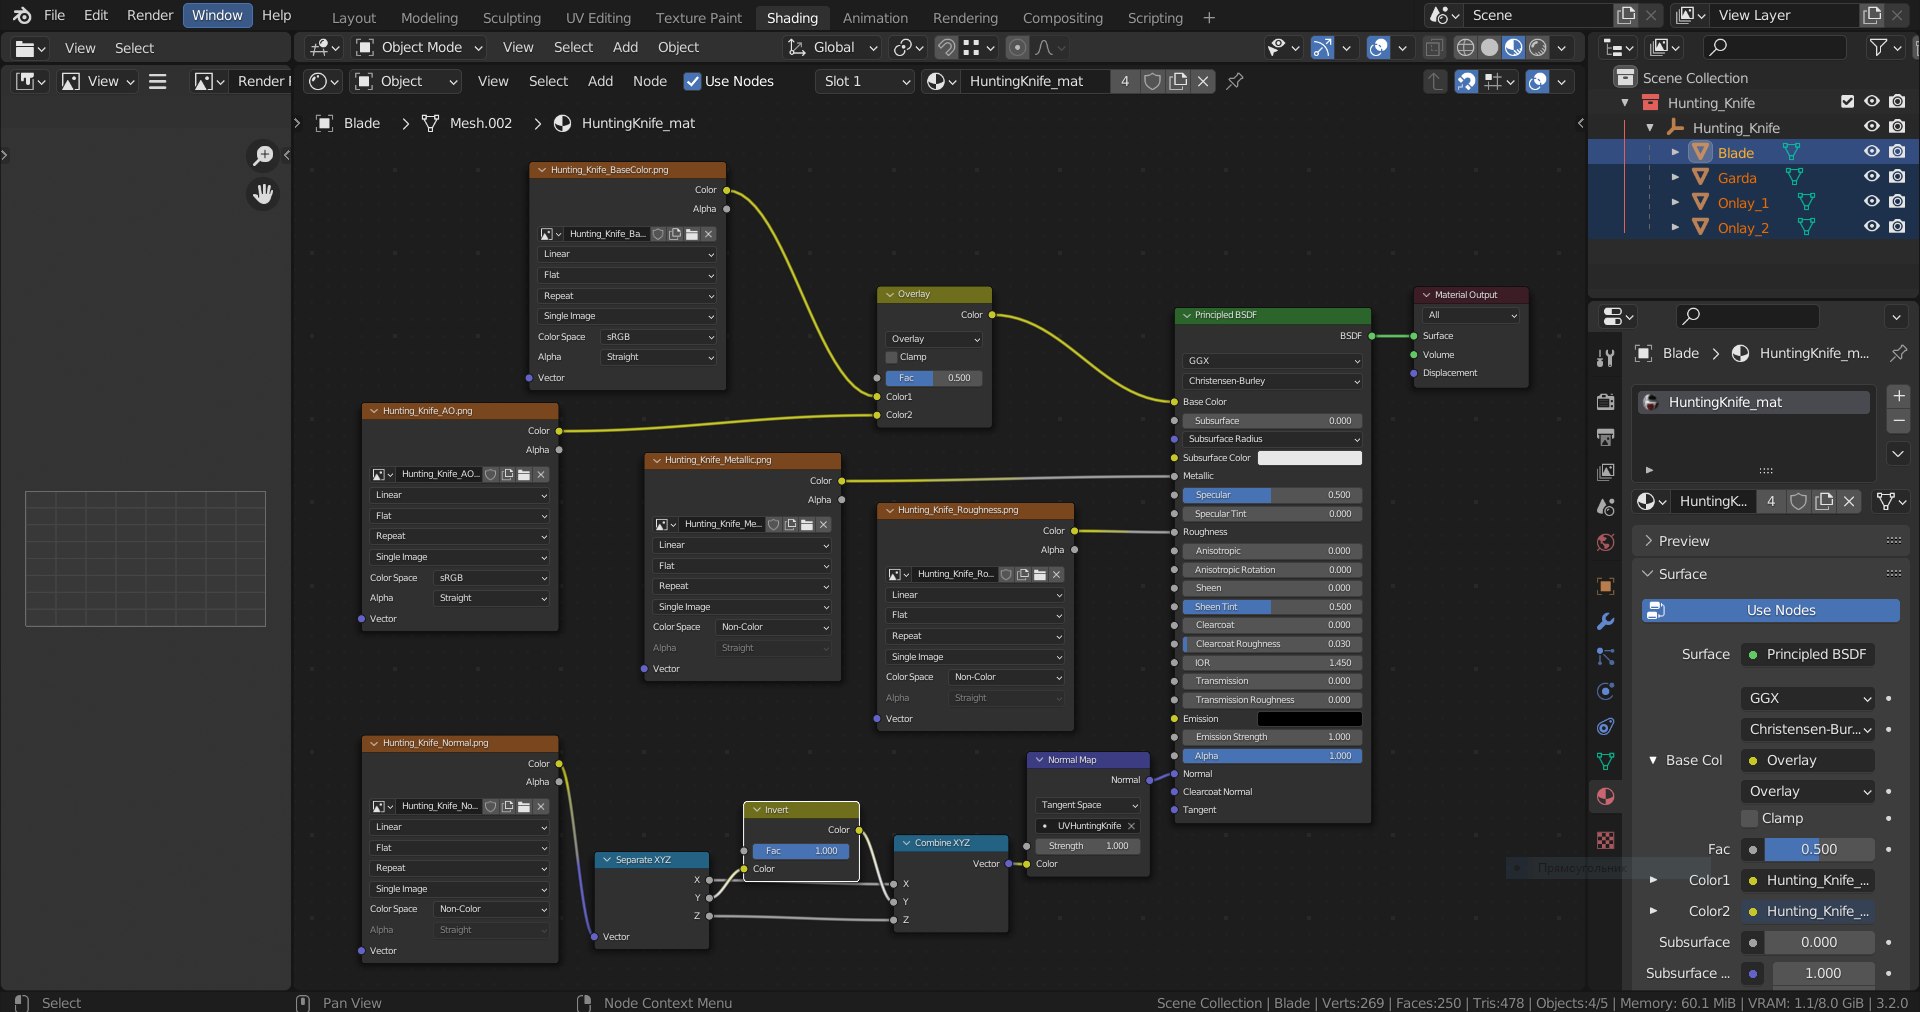Expand the Preview panel in properties
1920x1012 pixels.
click(x=1768, y=541)
